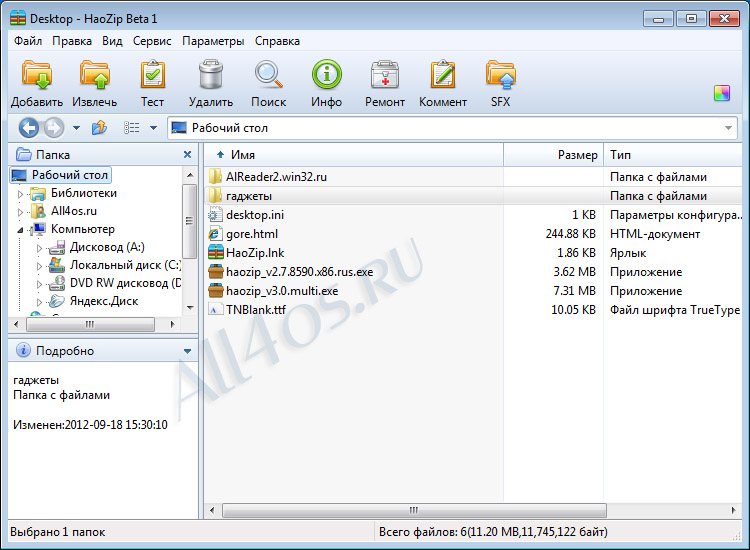Expand the All4os.ru tree node
Image resolution: width=750 pixels, height=550 pixels.
(x=21, y=212)
